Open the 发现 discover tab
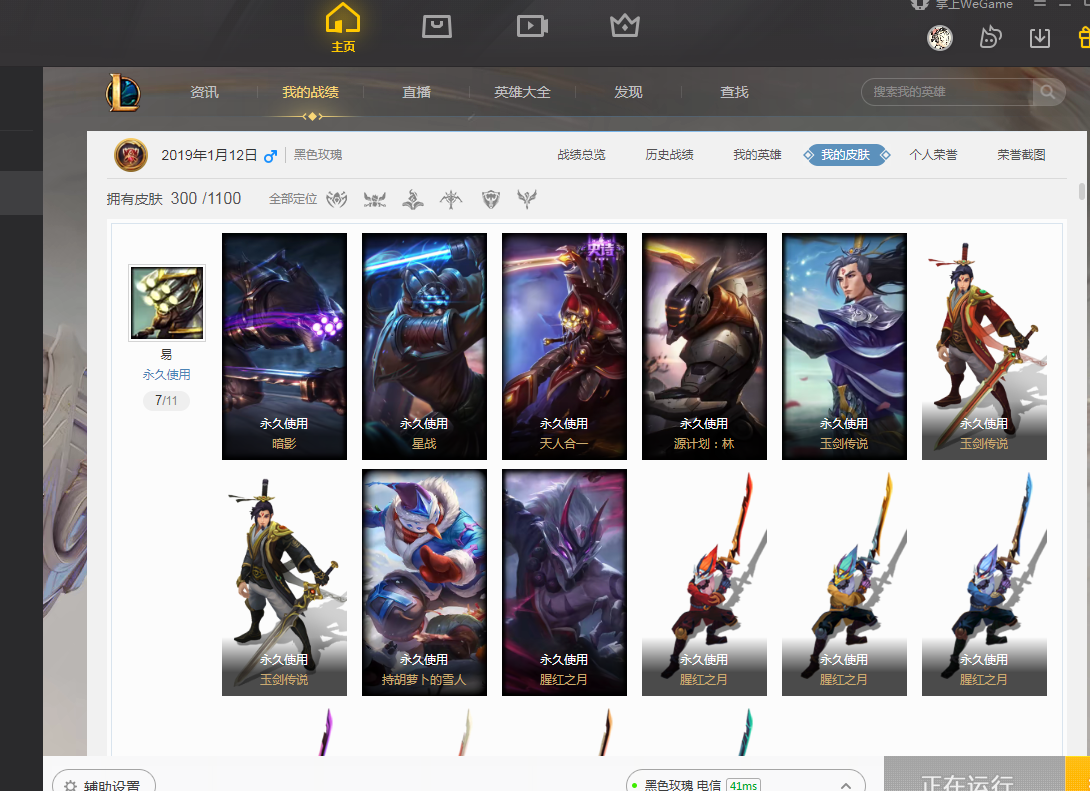This screenshot has height=791, width=1090. coord(628,92)
